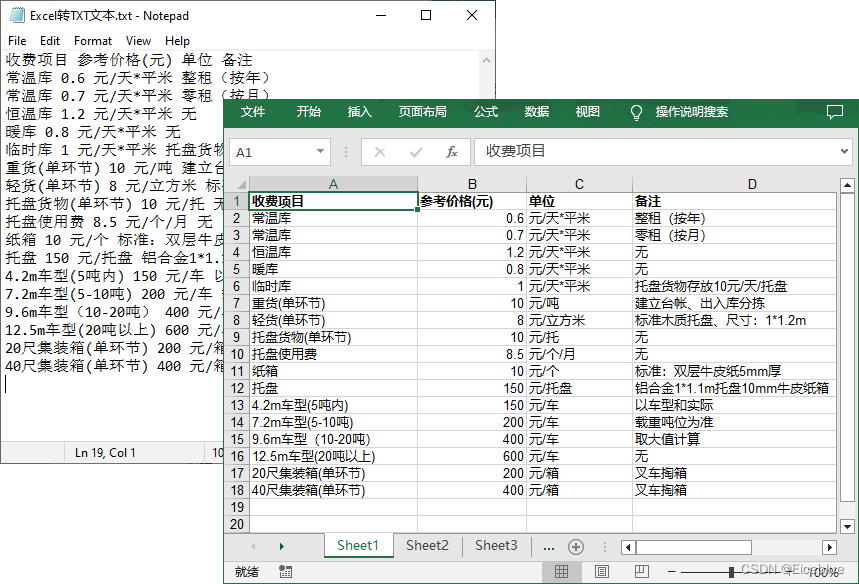Click the Select All corner triangle
This screenshot has width=859, height=584.
click(241, 185)
